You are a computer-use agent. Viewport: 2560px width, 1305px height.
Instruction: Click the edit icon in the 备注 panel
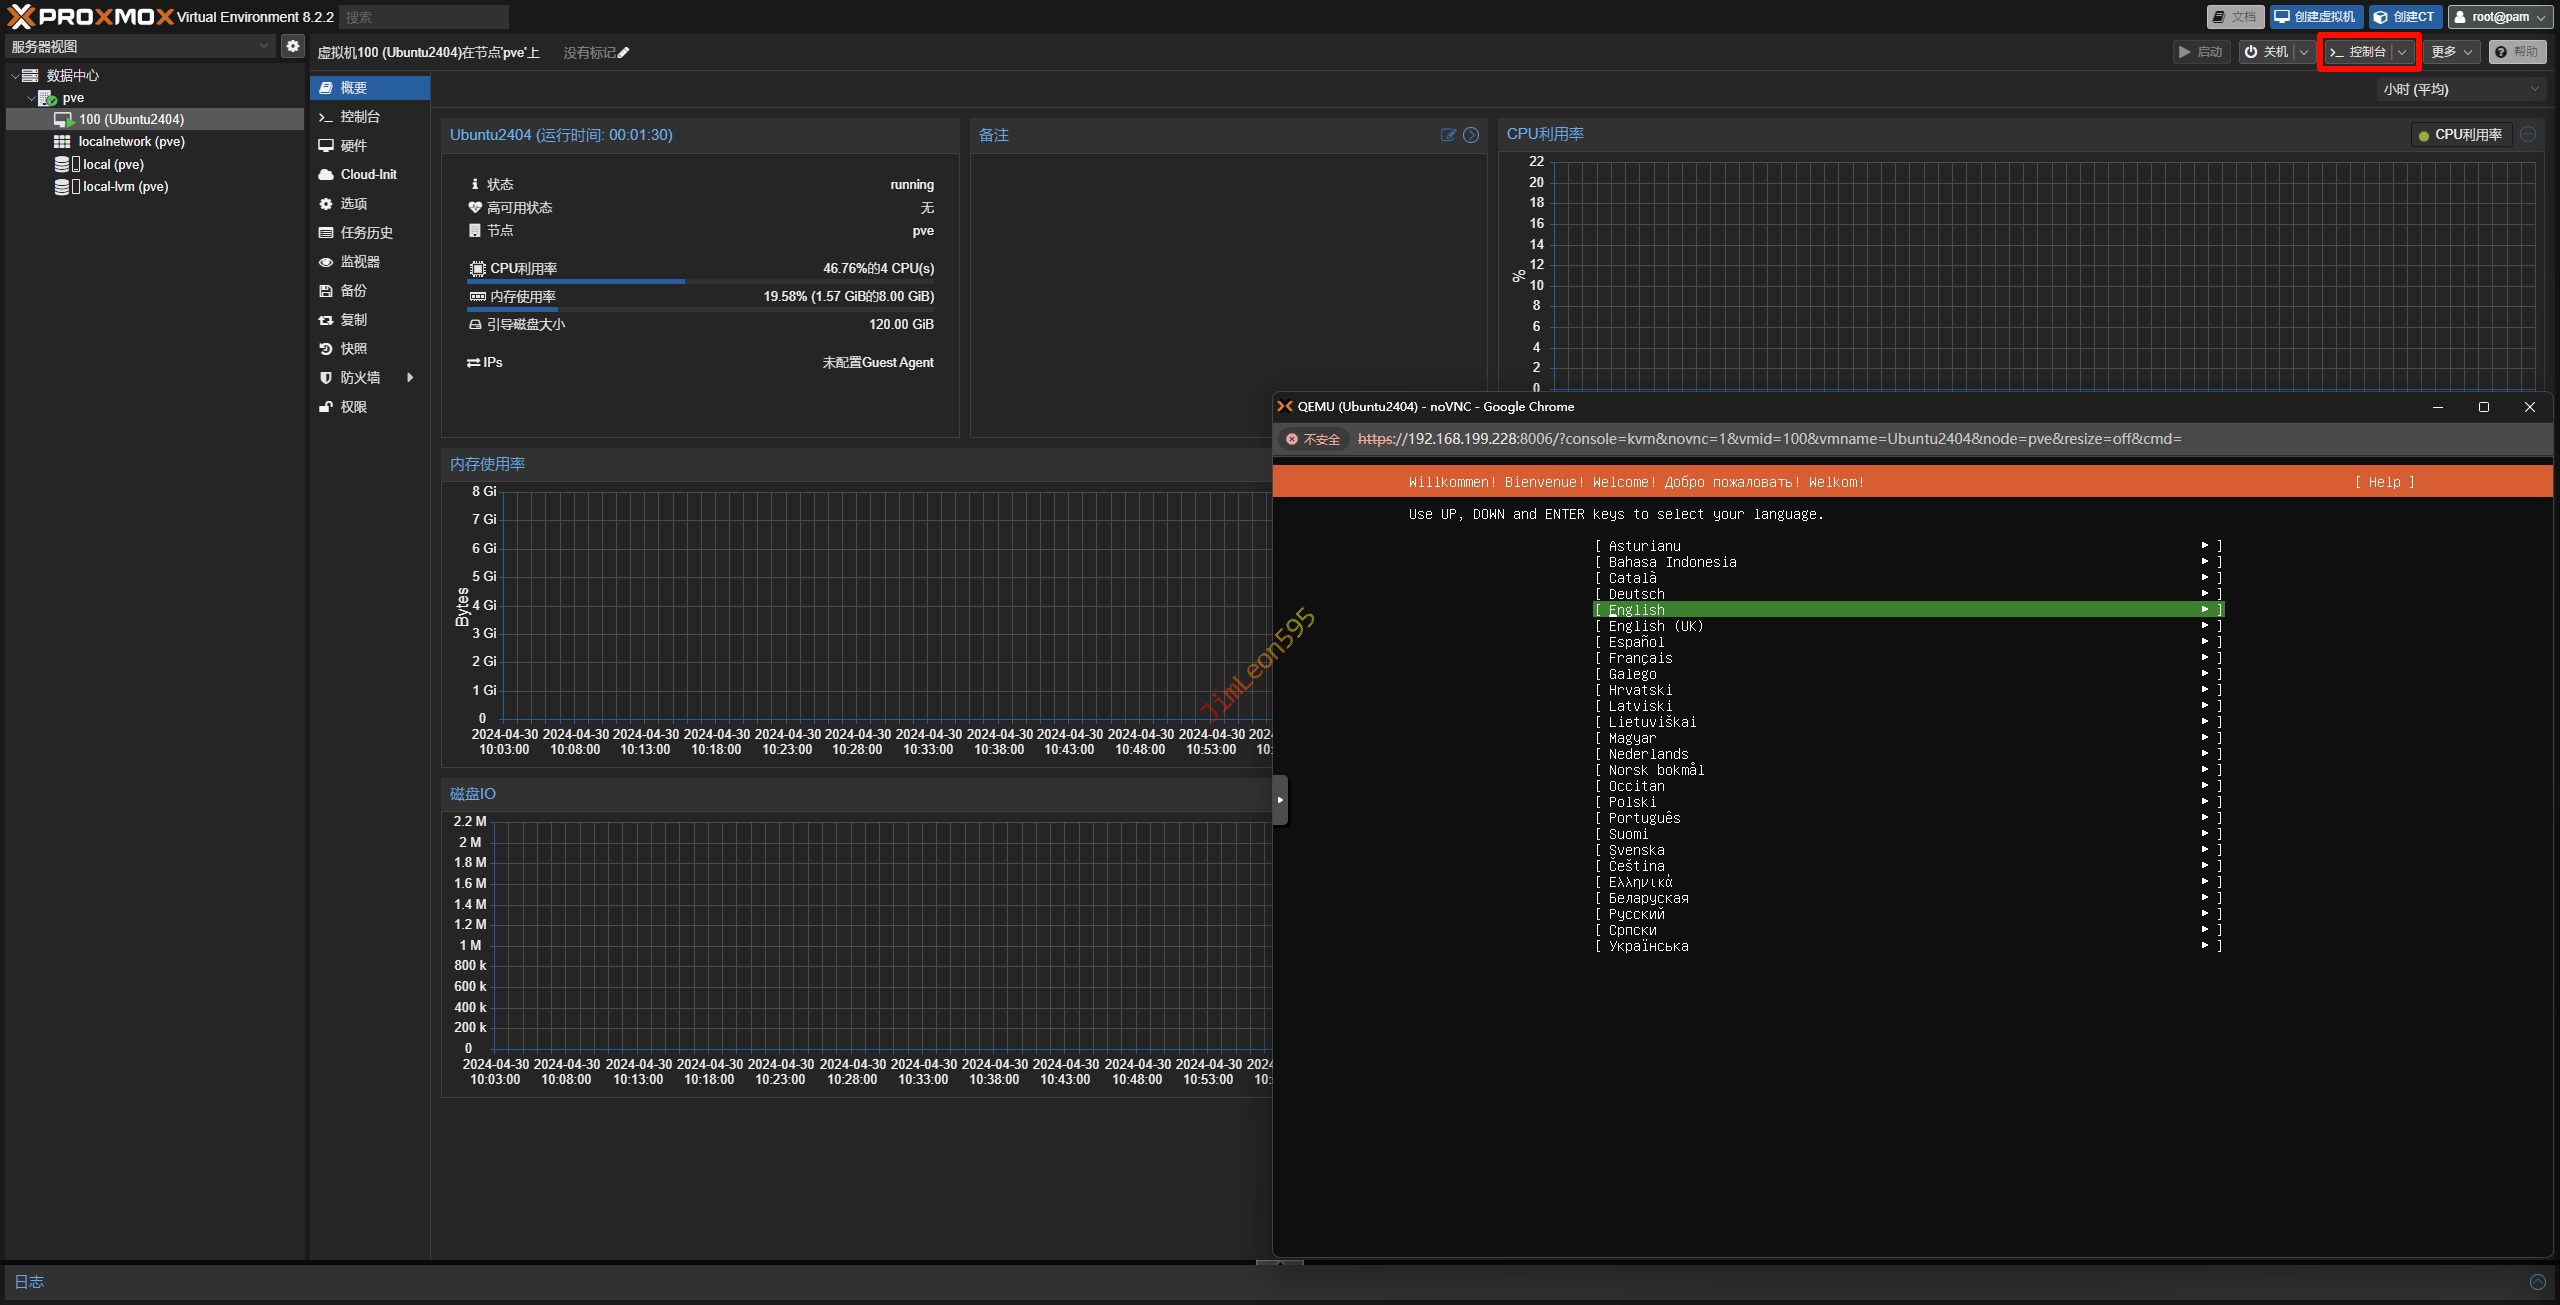tap(1447, 135)
